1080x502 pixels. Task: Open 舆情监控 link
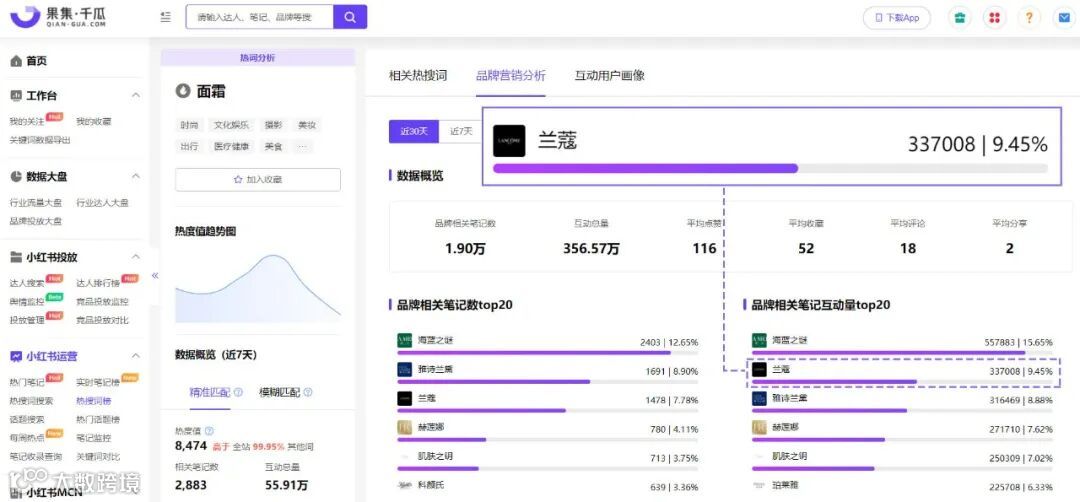coord(27,302)
